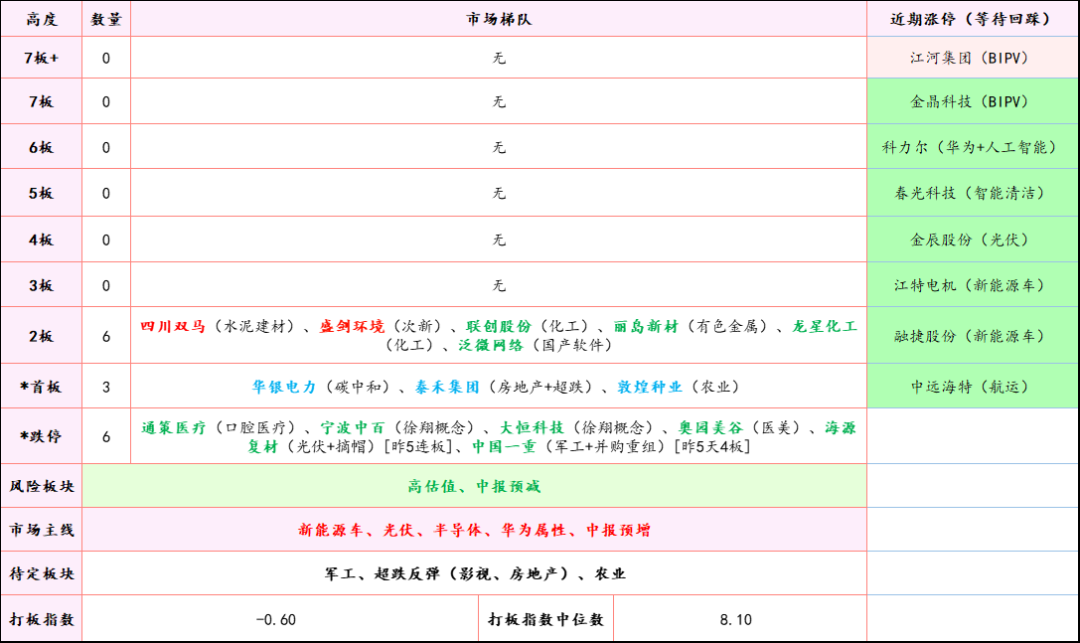Viewport: 1080px width, 643px height.
Task: Select the "无" cell in the 5板 row
Action: pos(499,193)
